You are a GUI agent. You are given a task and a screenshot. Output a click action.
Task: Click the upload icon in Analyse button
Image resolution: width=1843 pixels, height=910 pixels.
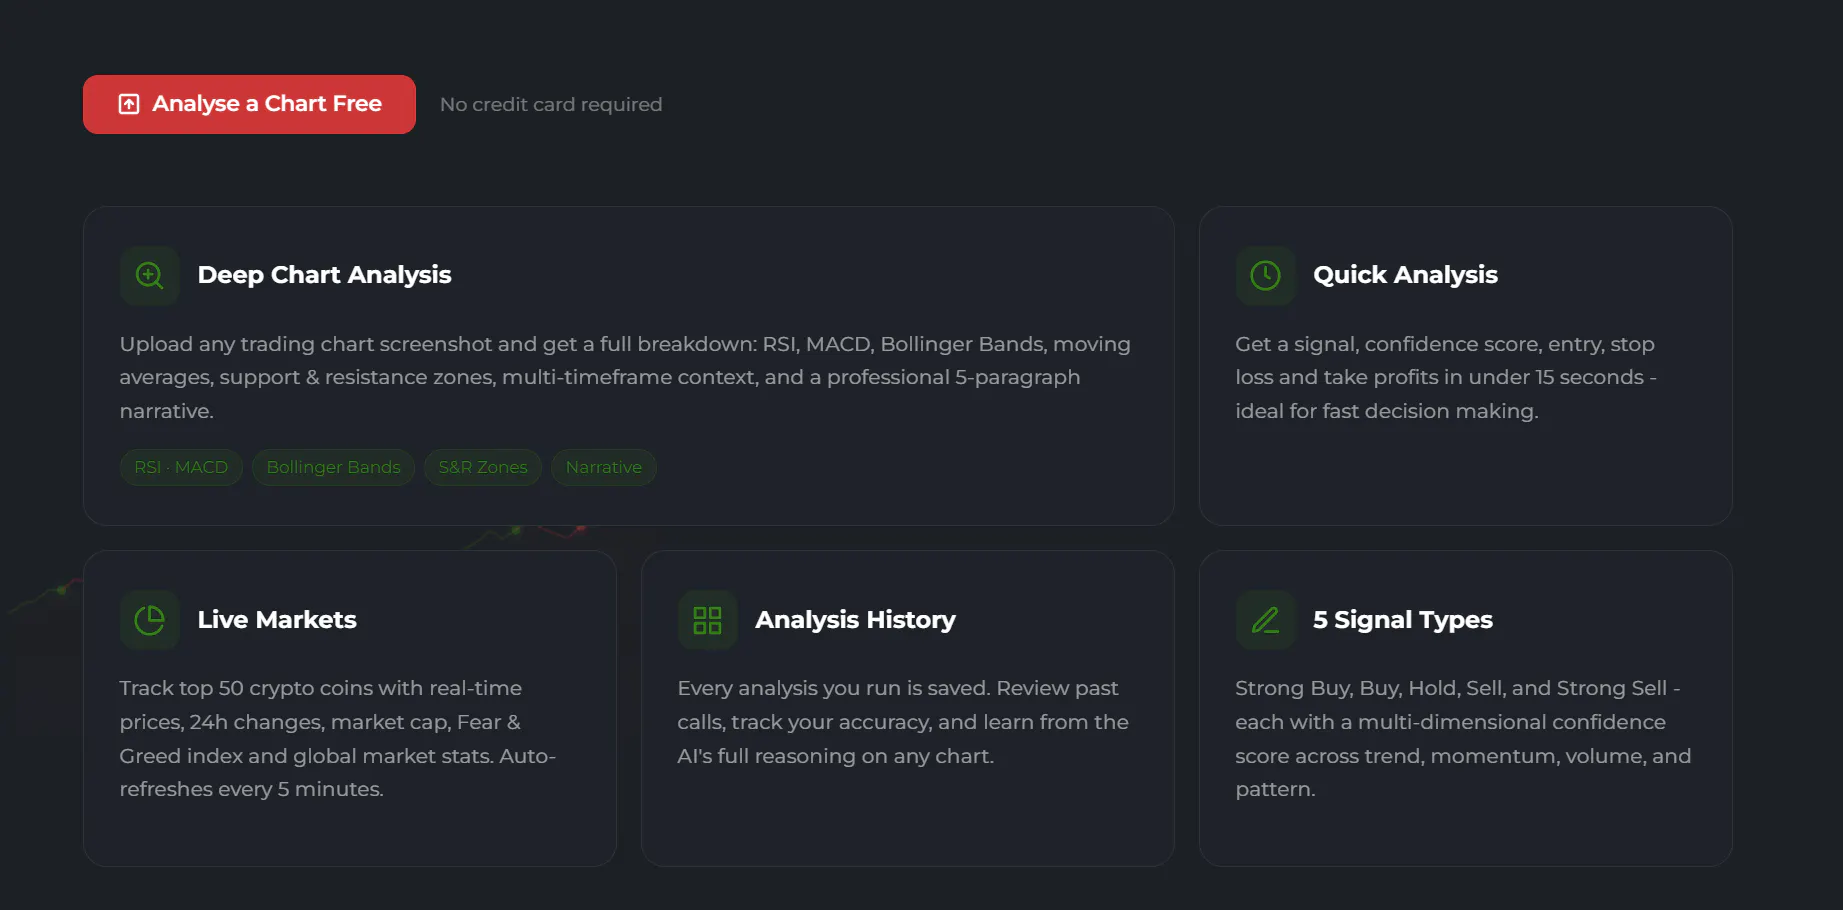(x=129, y=104)
